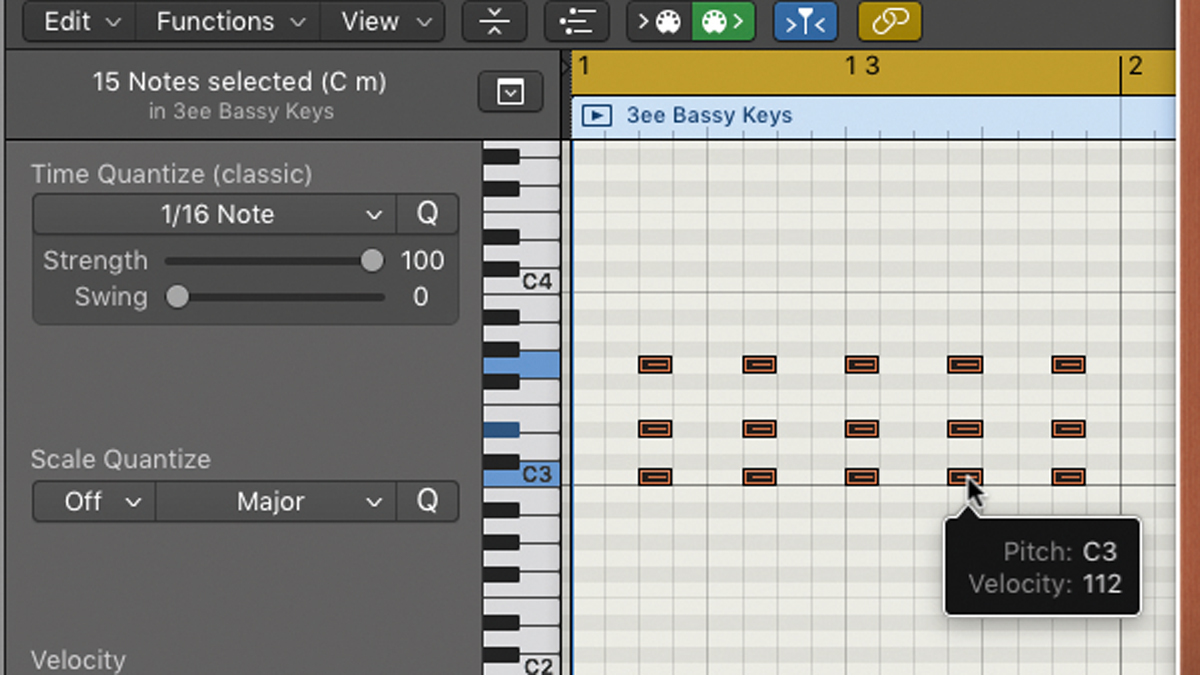Select first note in top row
Viewport: 1200px width, 675px height.
pos(655,365)
